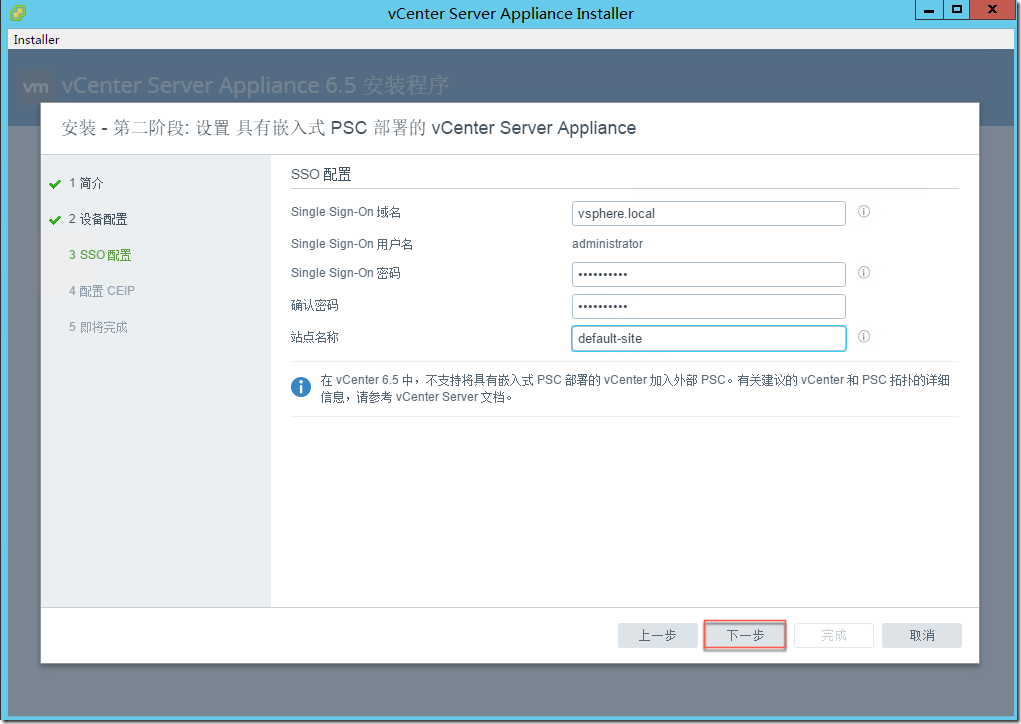Focus the 确认密码 field

[708, 306]
